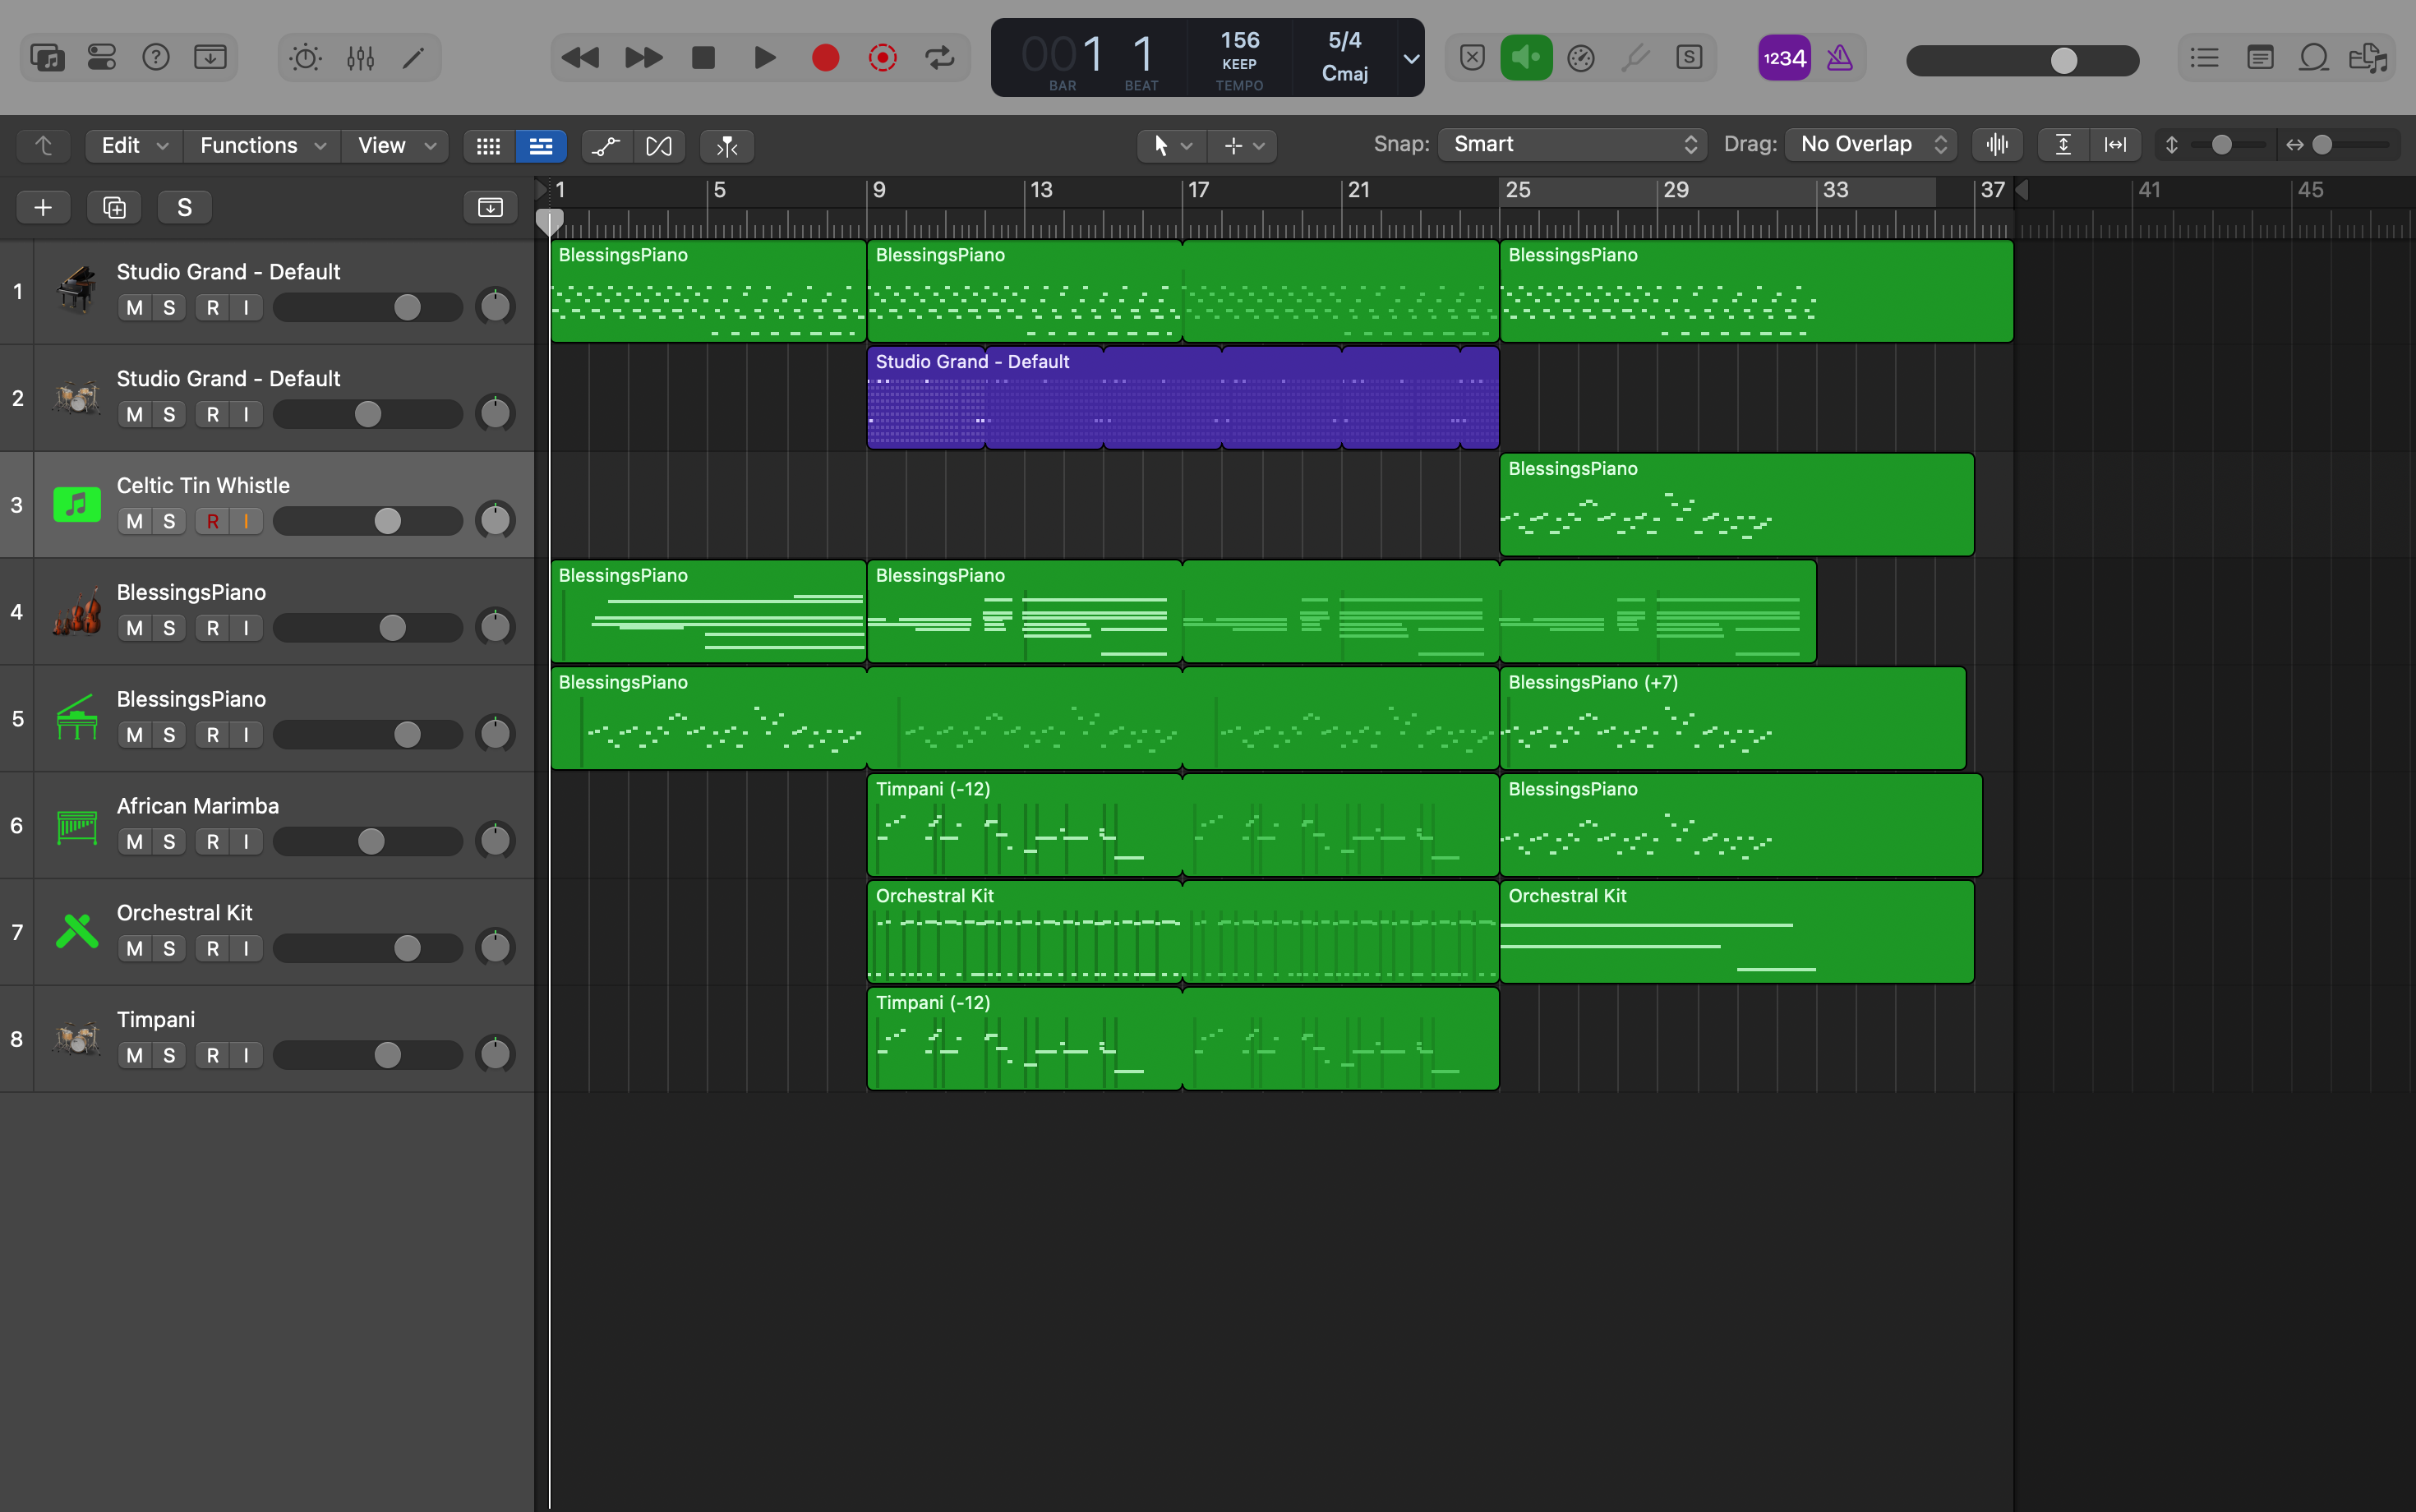Open the Functions menu
2416x1512 pixels.
(262, 146)
